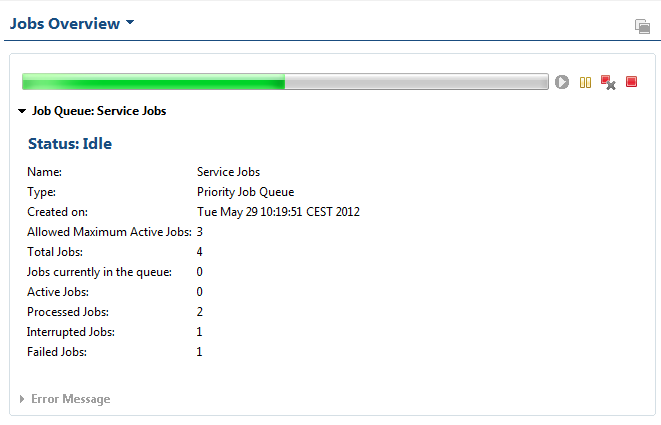Open the Jobs Overview dropdown arrow
This screenshot has width=661, height=425.
coord(130,23)
